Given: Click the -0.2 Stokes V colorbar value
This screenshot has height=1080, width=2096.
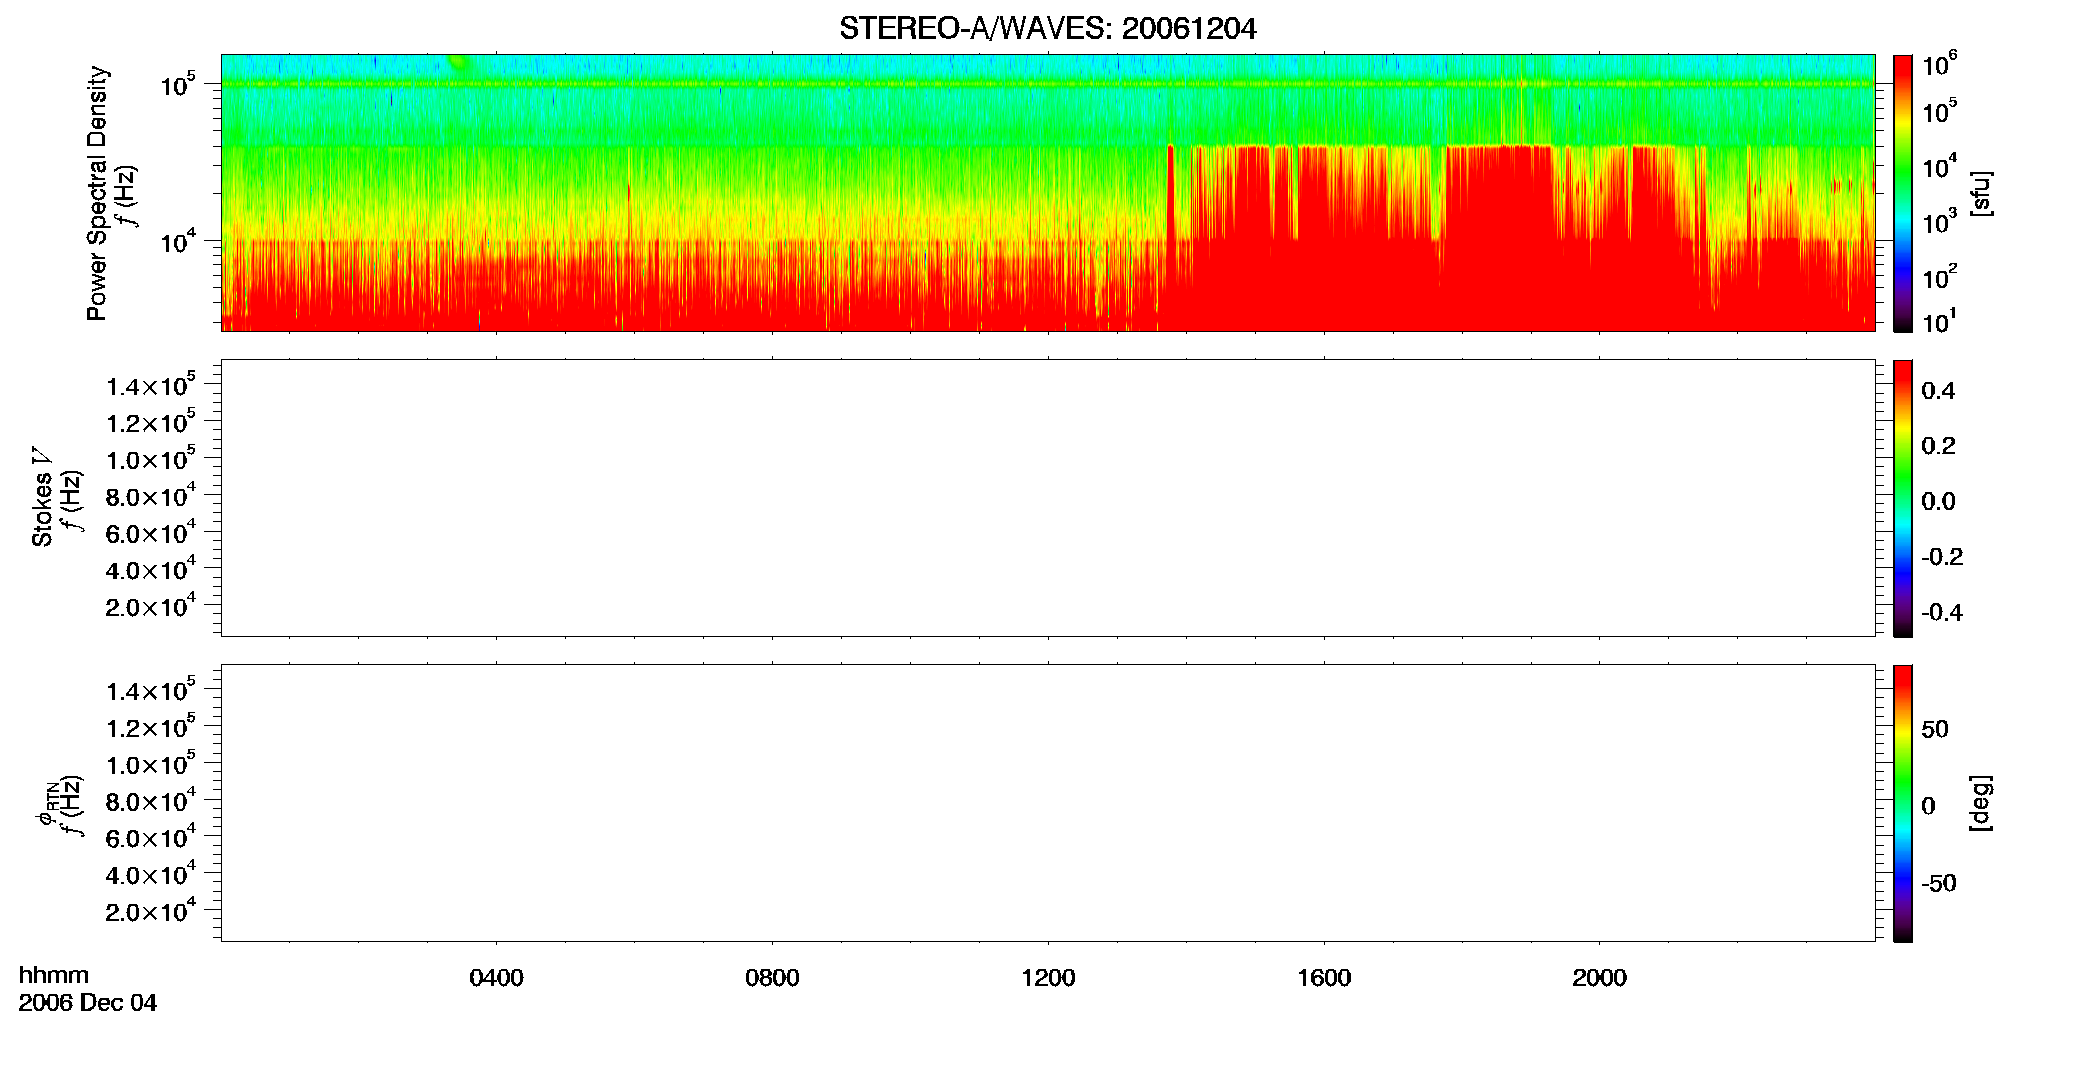Looking at the screenshot, I should pos(1942,557).
